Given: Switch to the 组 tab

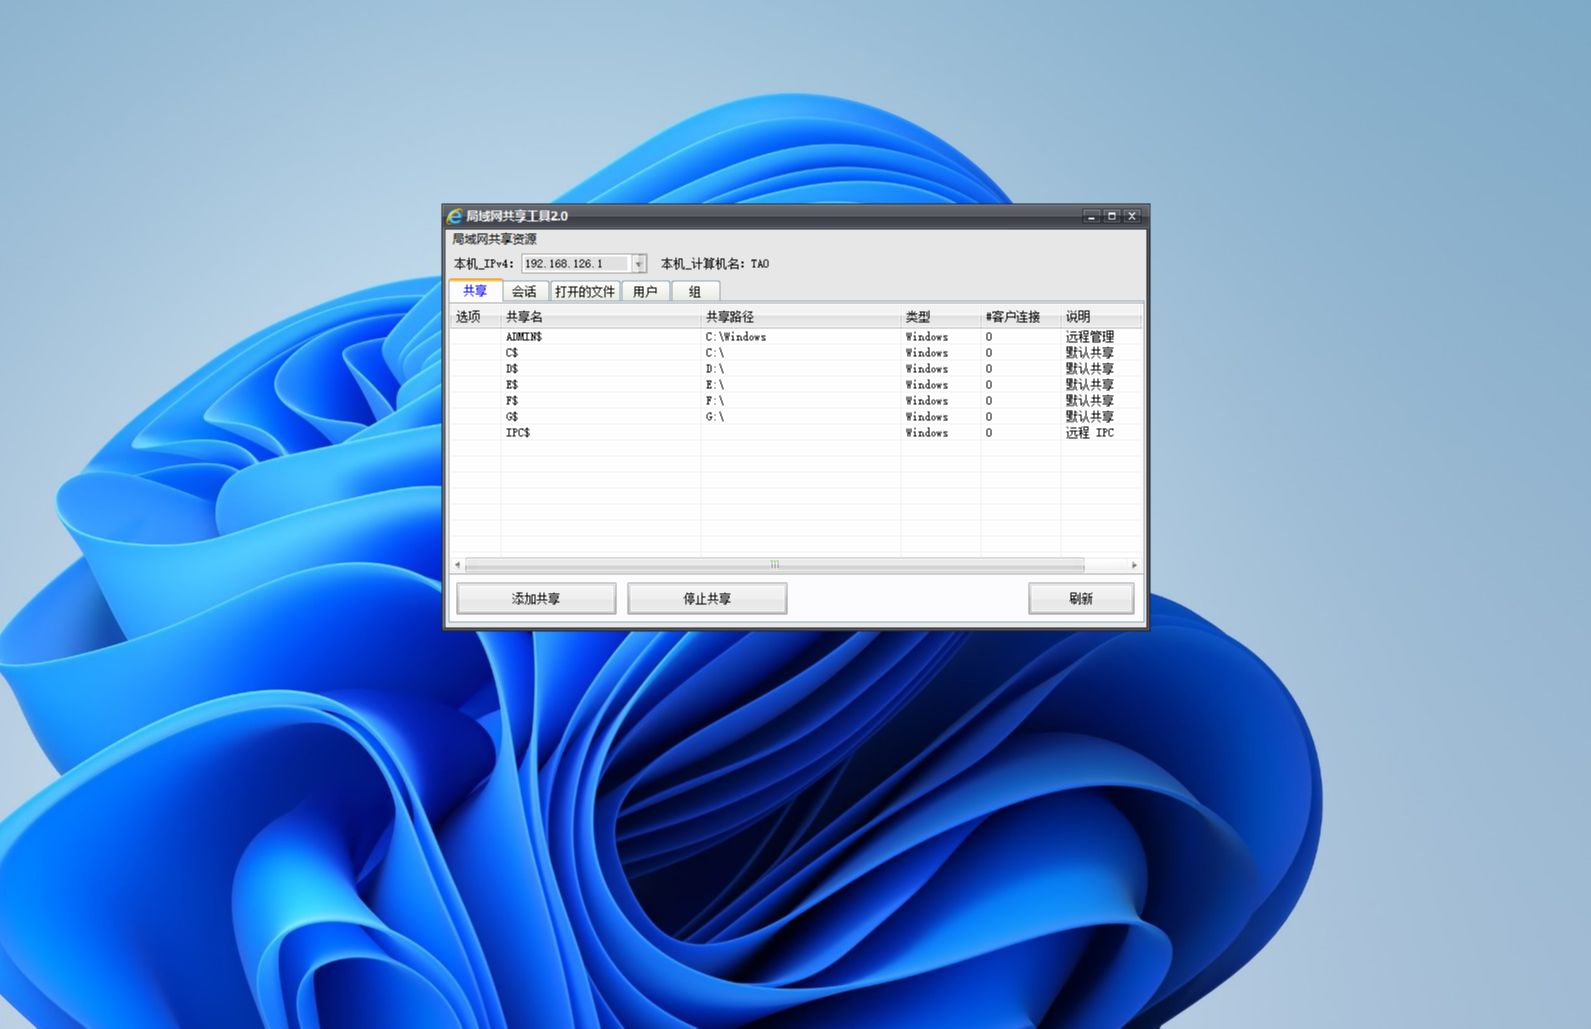Looking at the screenshot, I should 695,292.
